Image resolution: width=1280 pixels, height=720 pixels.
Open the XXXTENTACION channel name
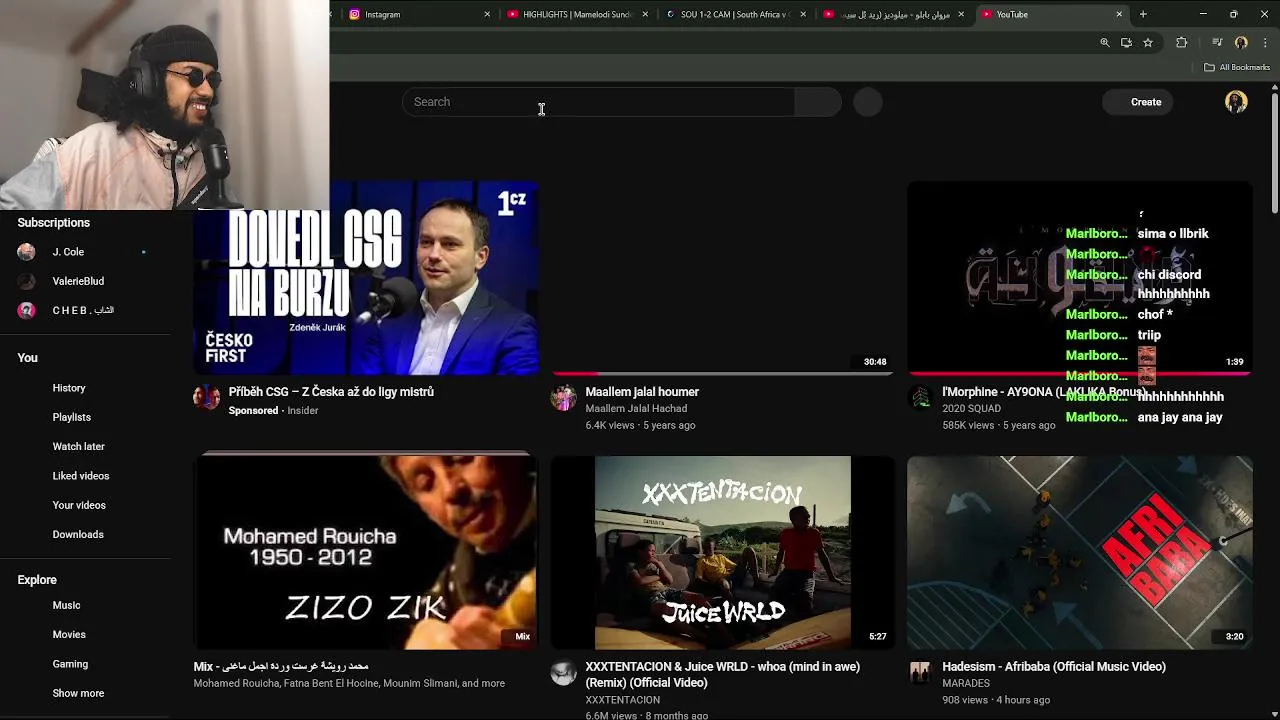point(623,700)
